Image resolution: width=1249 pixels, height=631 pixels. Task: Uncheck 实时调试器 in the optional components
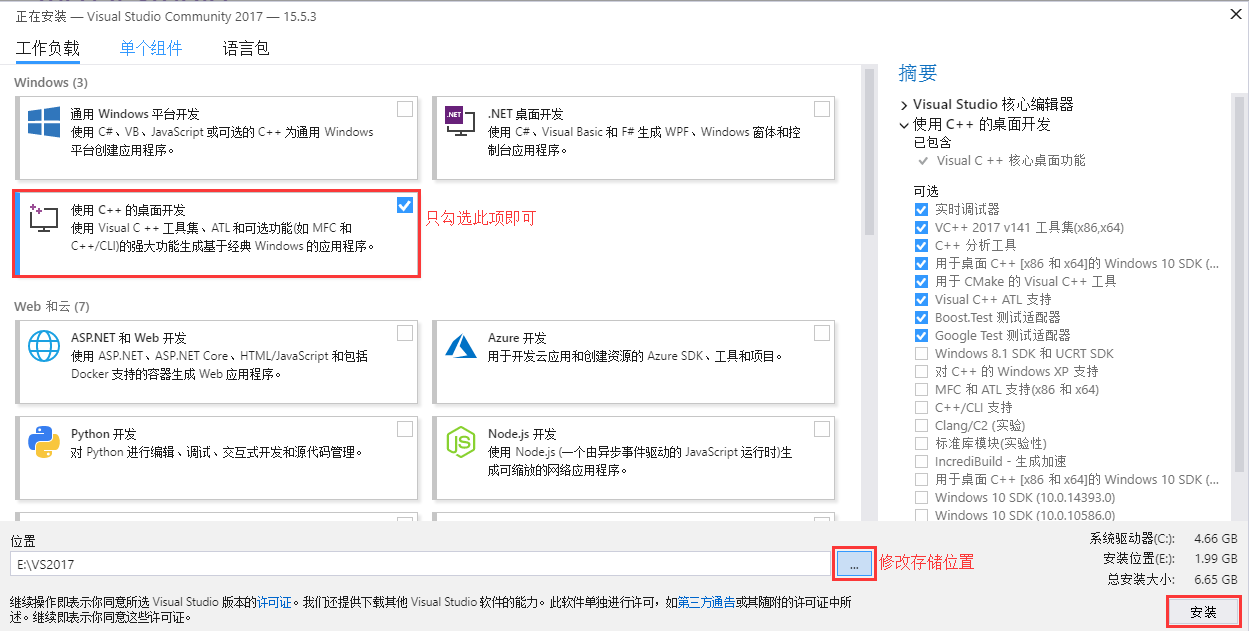[x=921, y=209]
